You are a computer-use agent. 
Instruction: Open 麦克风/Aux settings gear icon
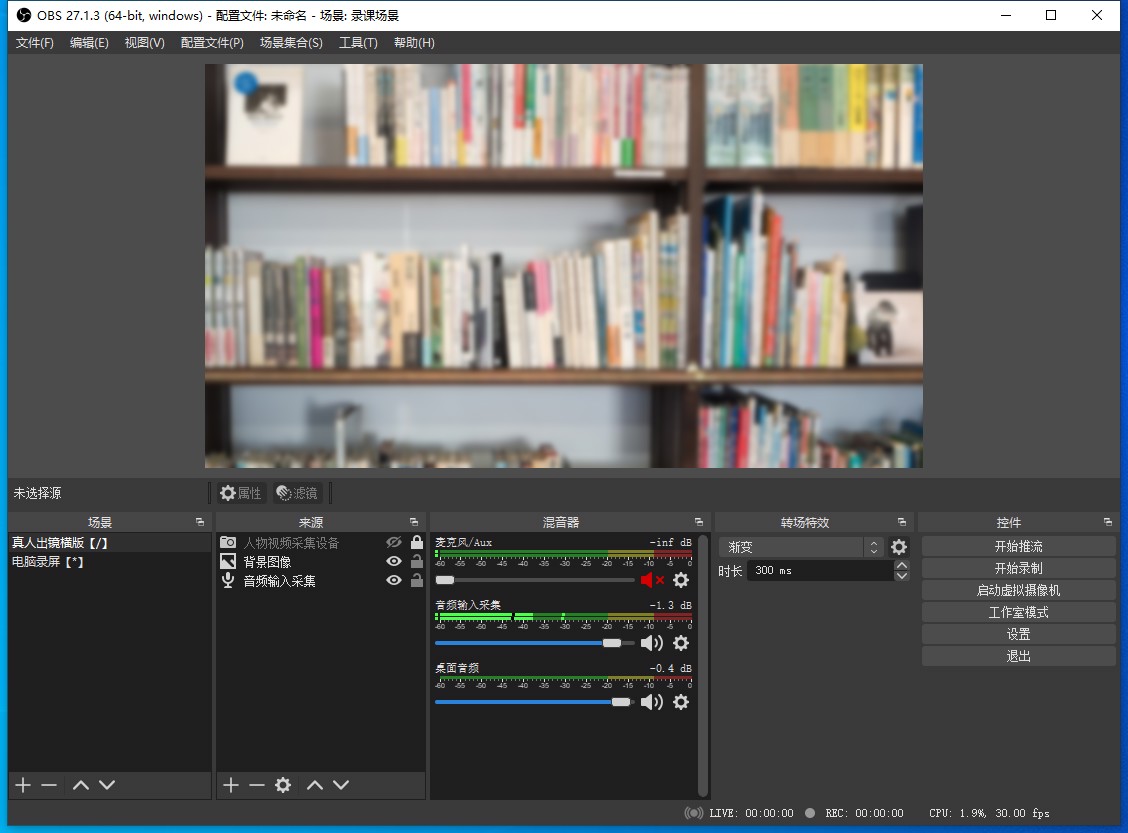(x=681, y=580)
